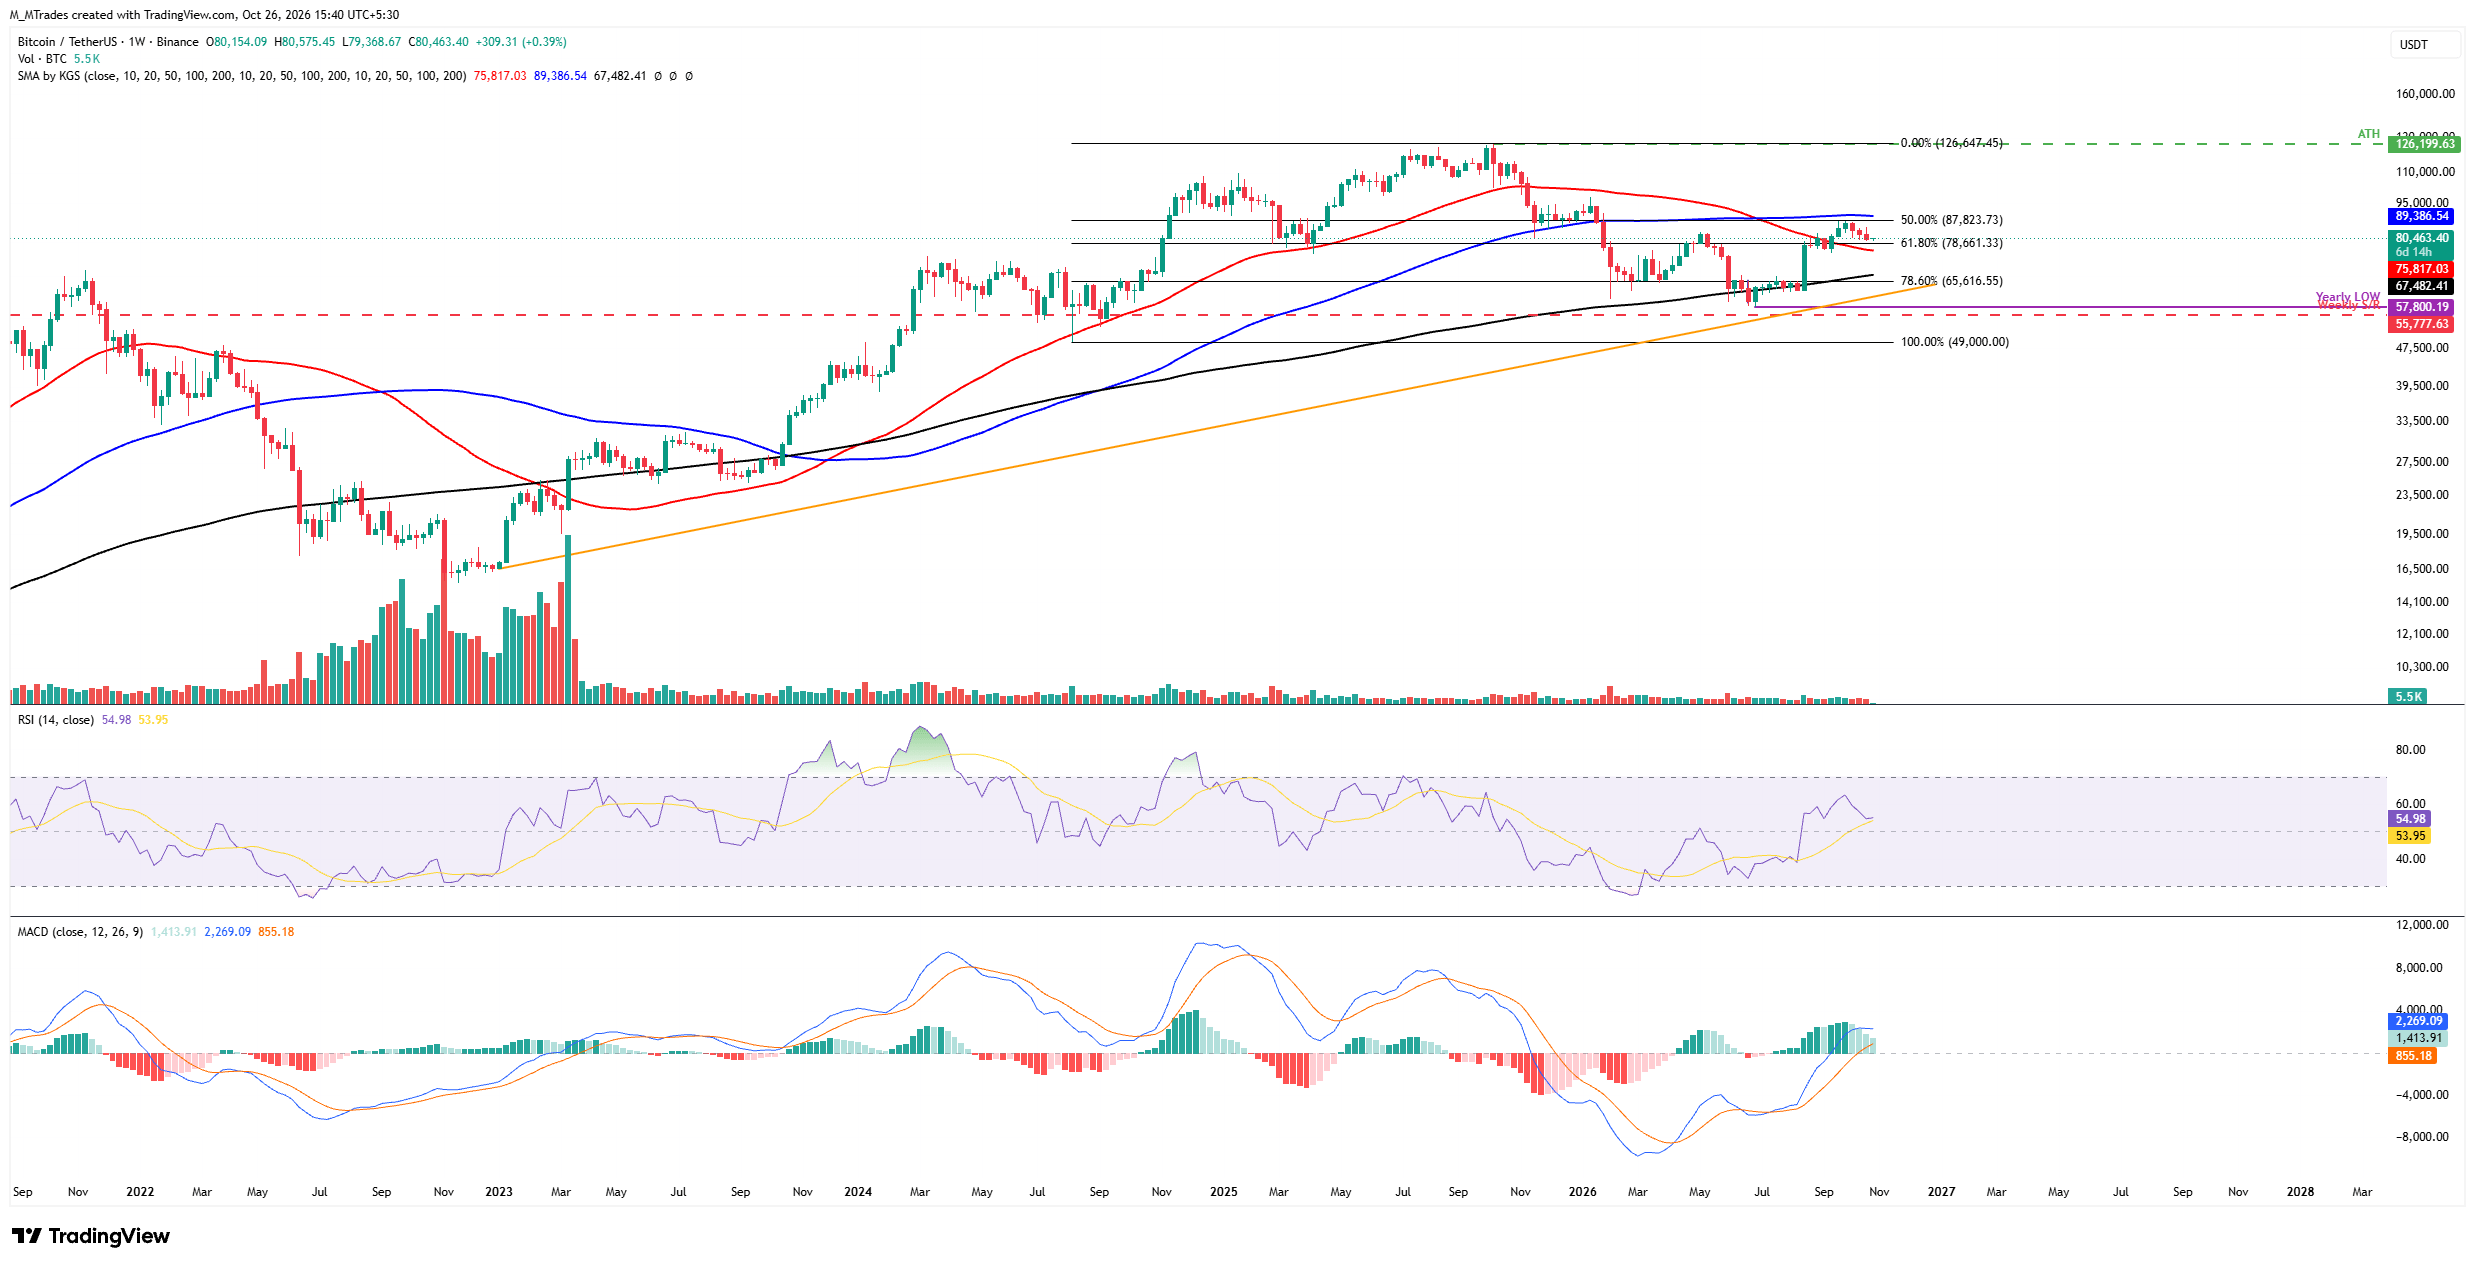Viewport: 2475px width, 1266px height.
Task: Click the purple price label 57,800.19
Action: point(2421,307)
